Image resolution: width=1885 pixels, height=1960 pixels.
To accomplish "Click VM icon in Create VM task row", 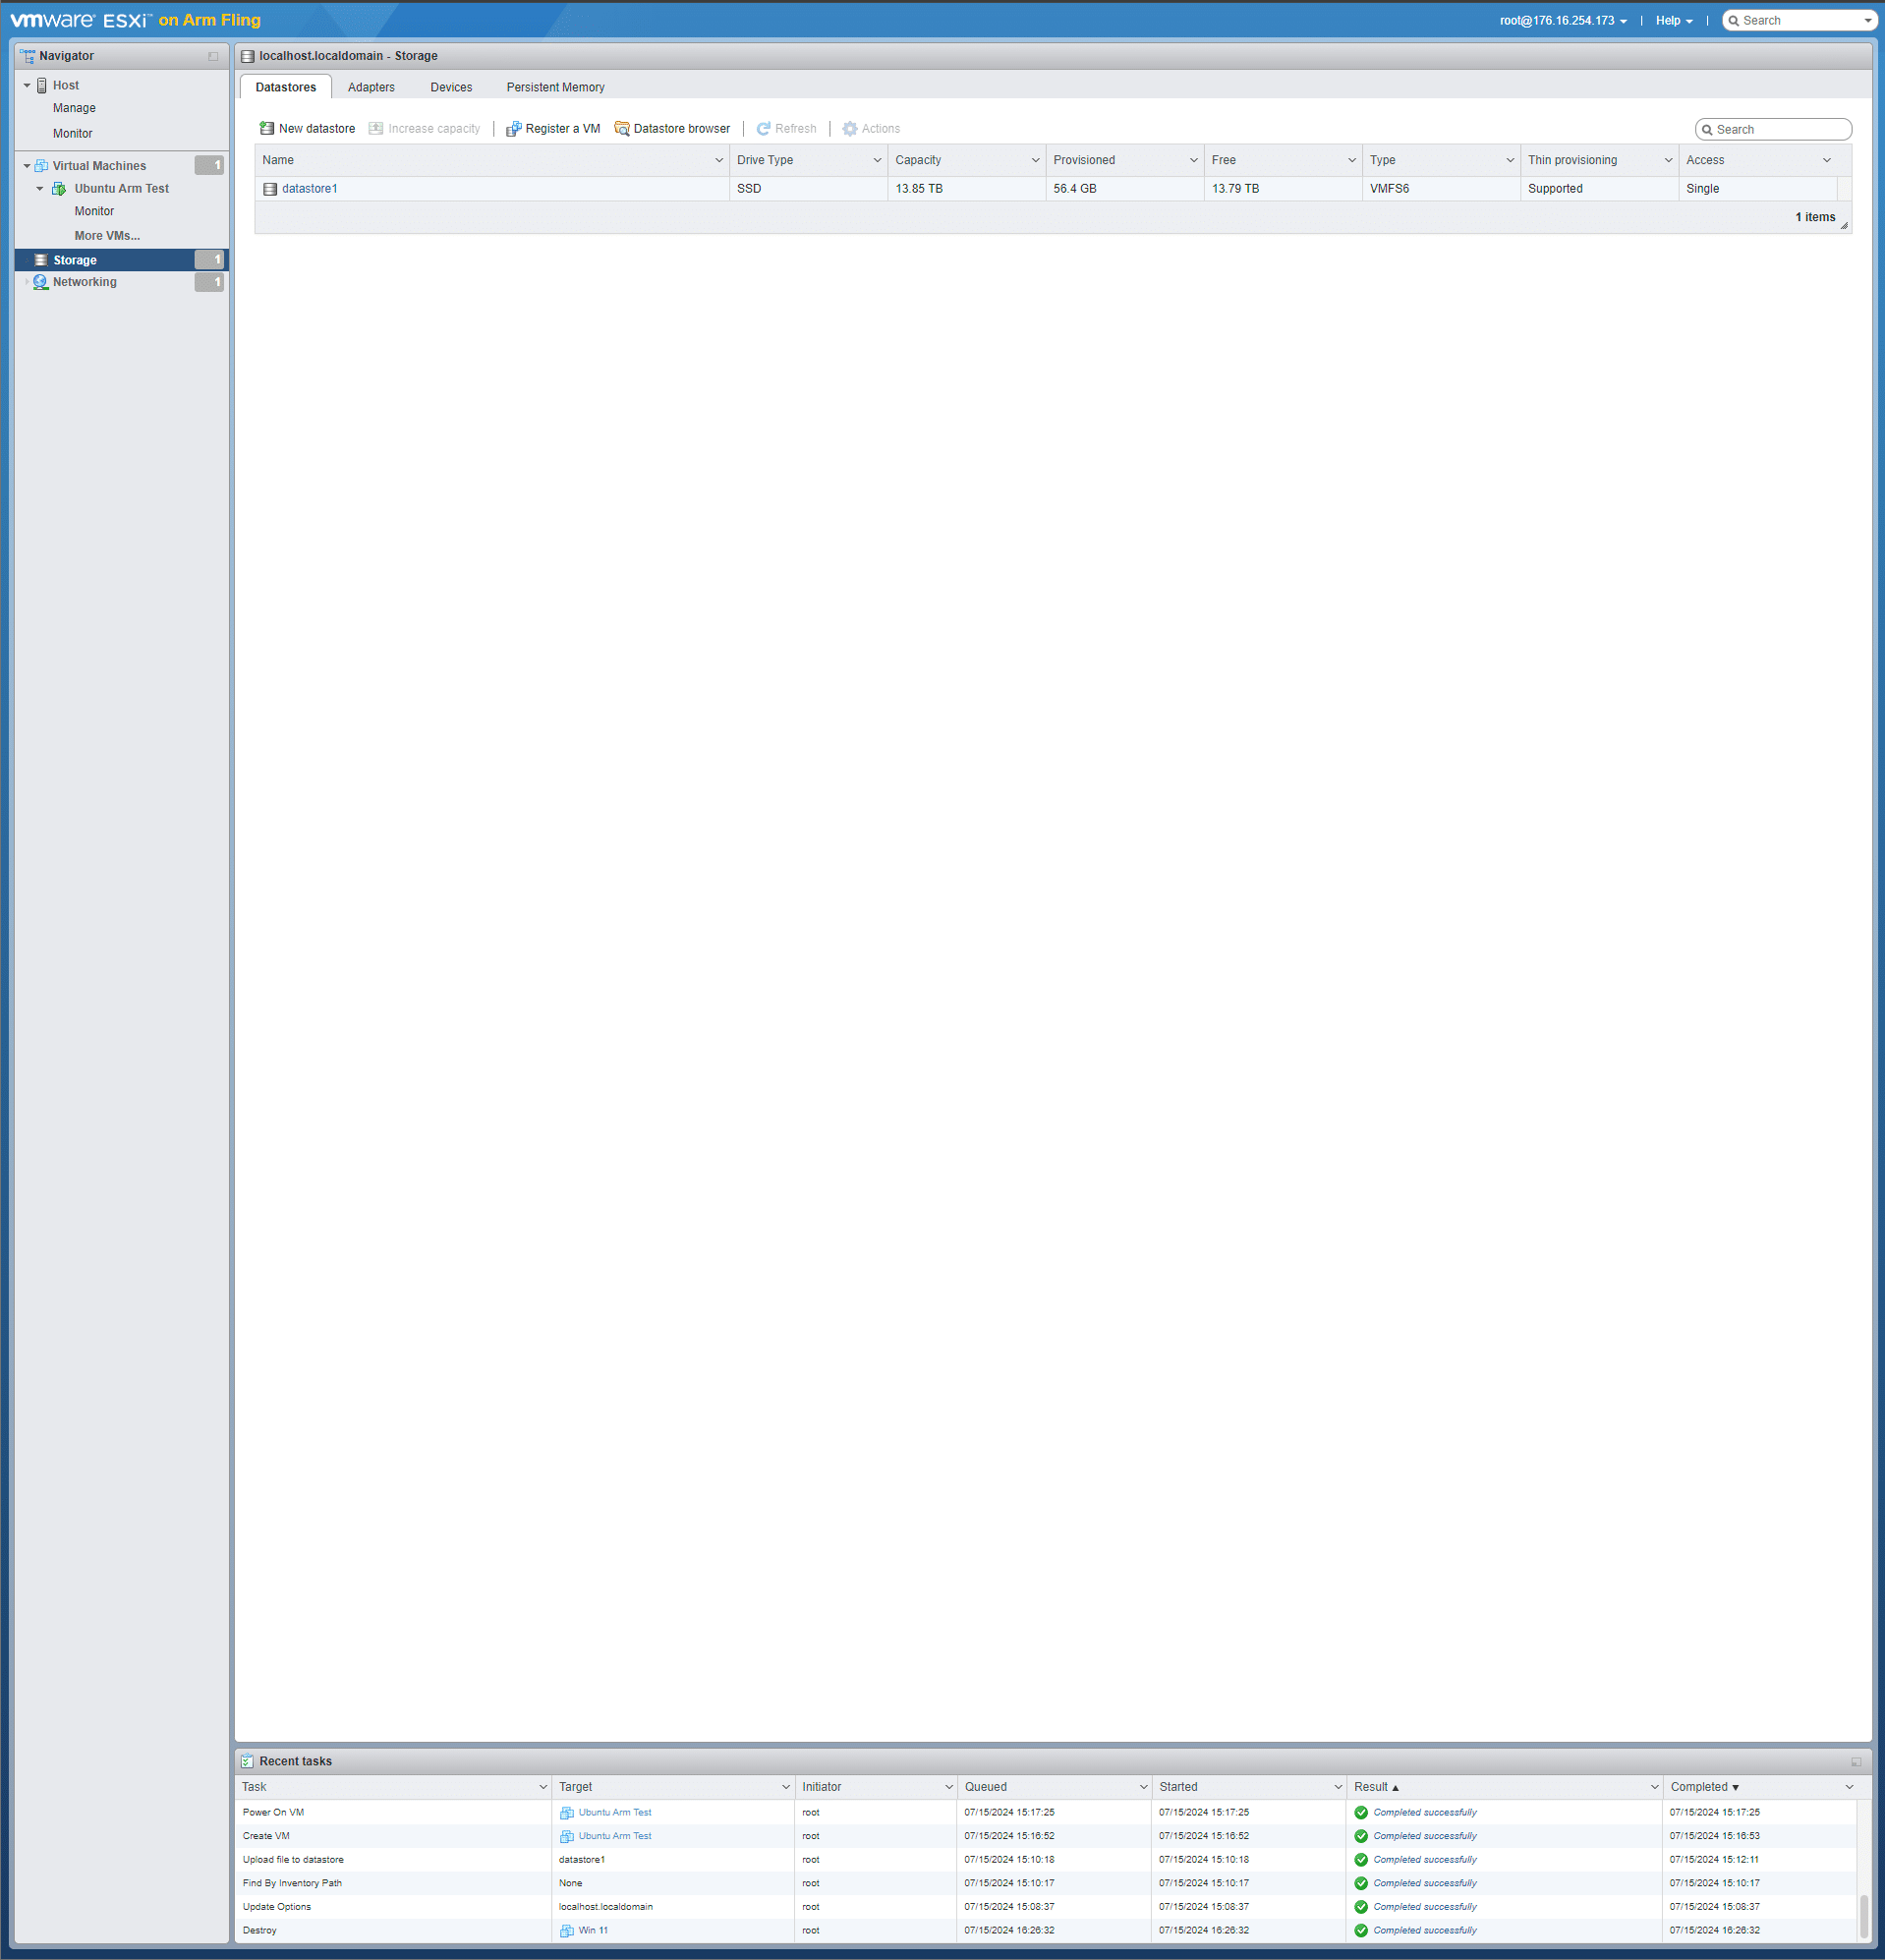I will point(567,1837).
